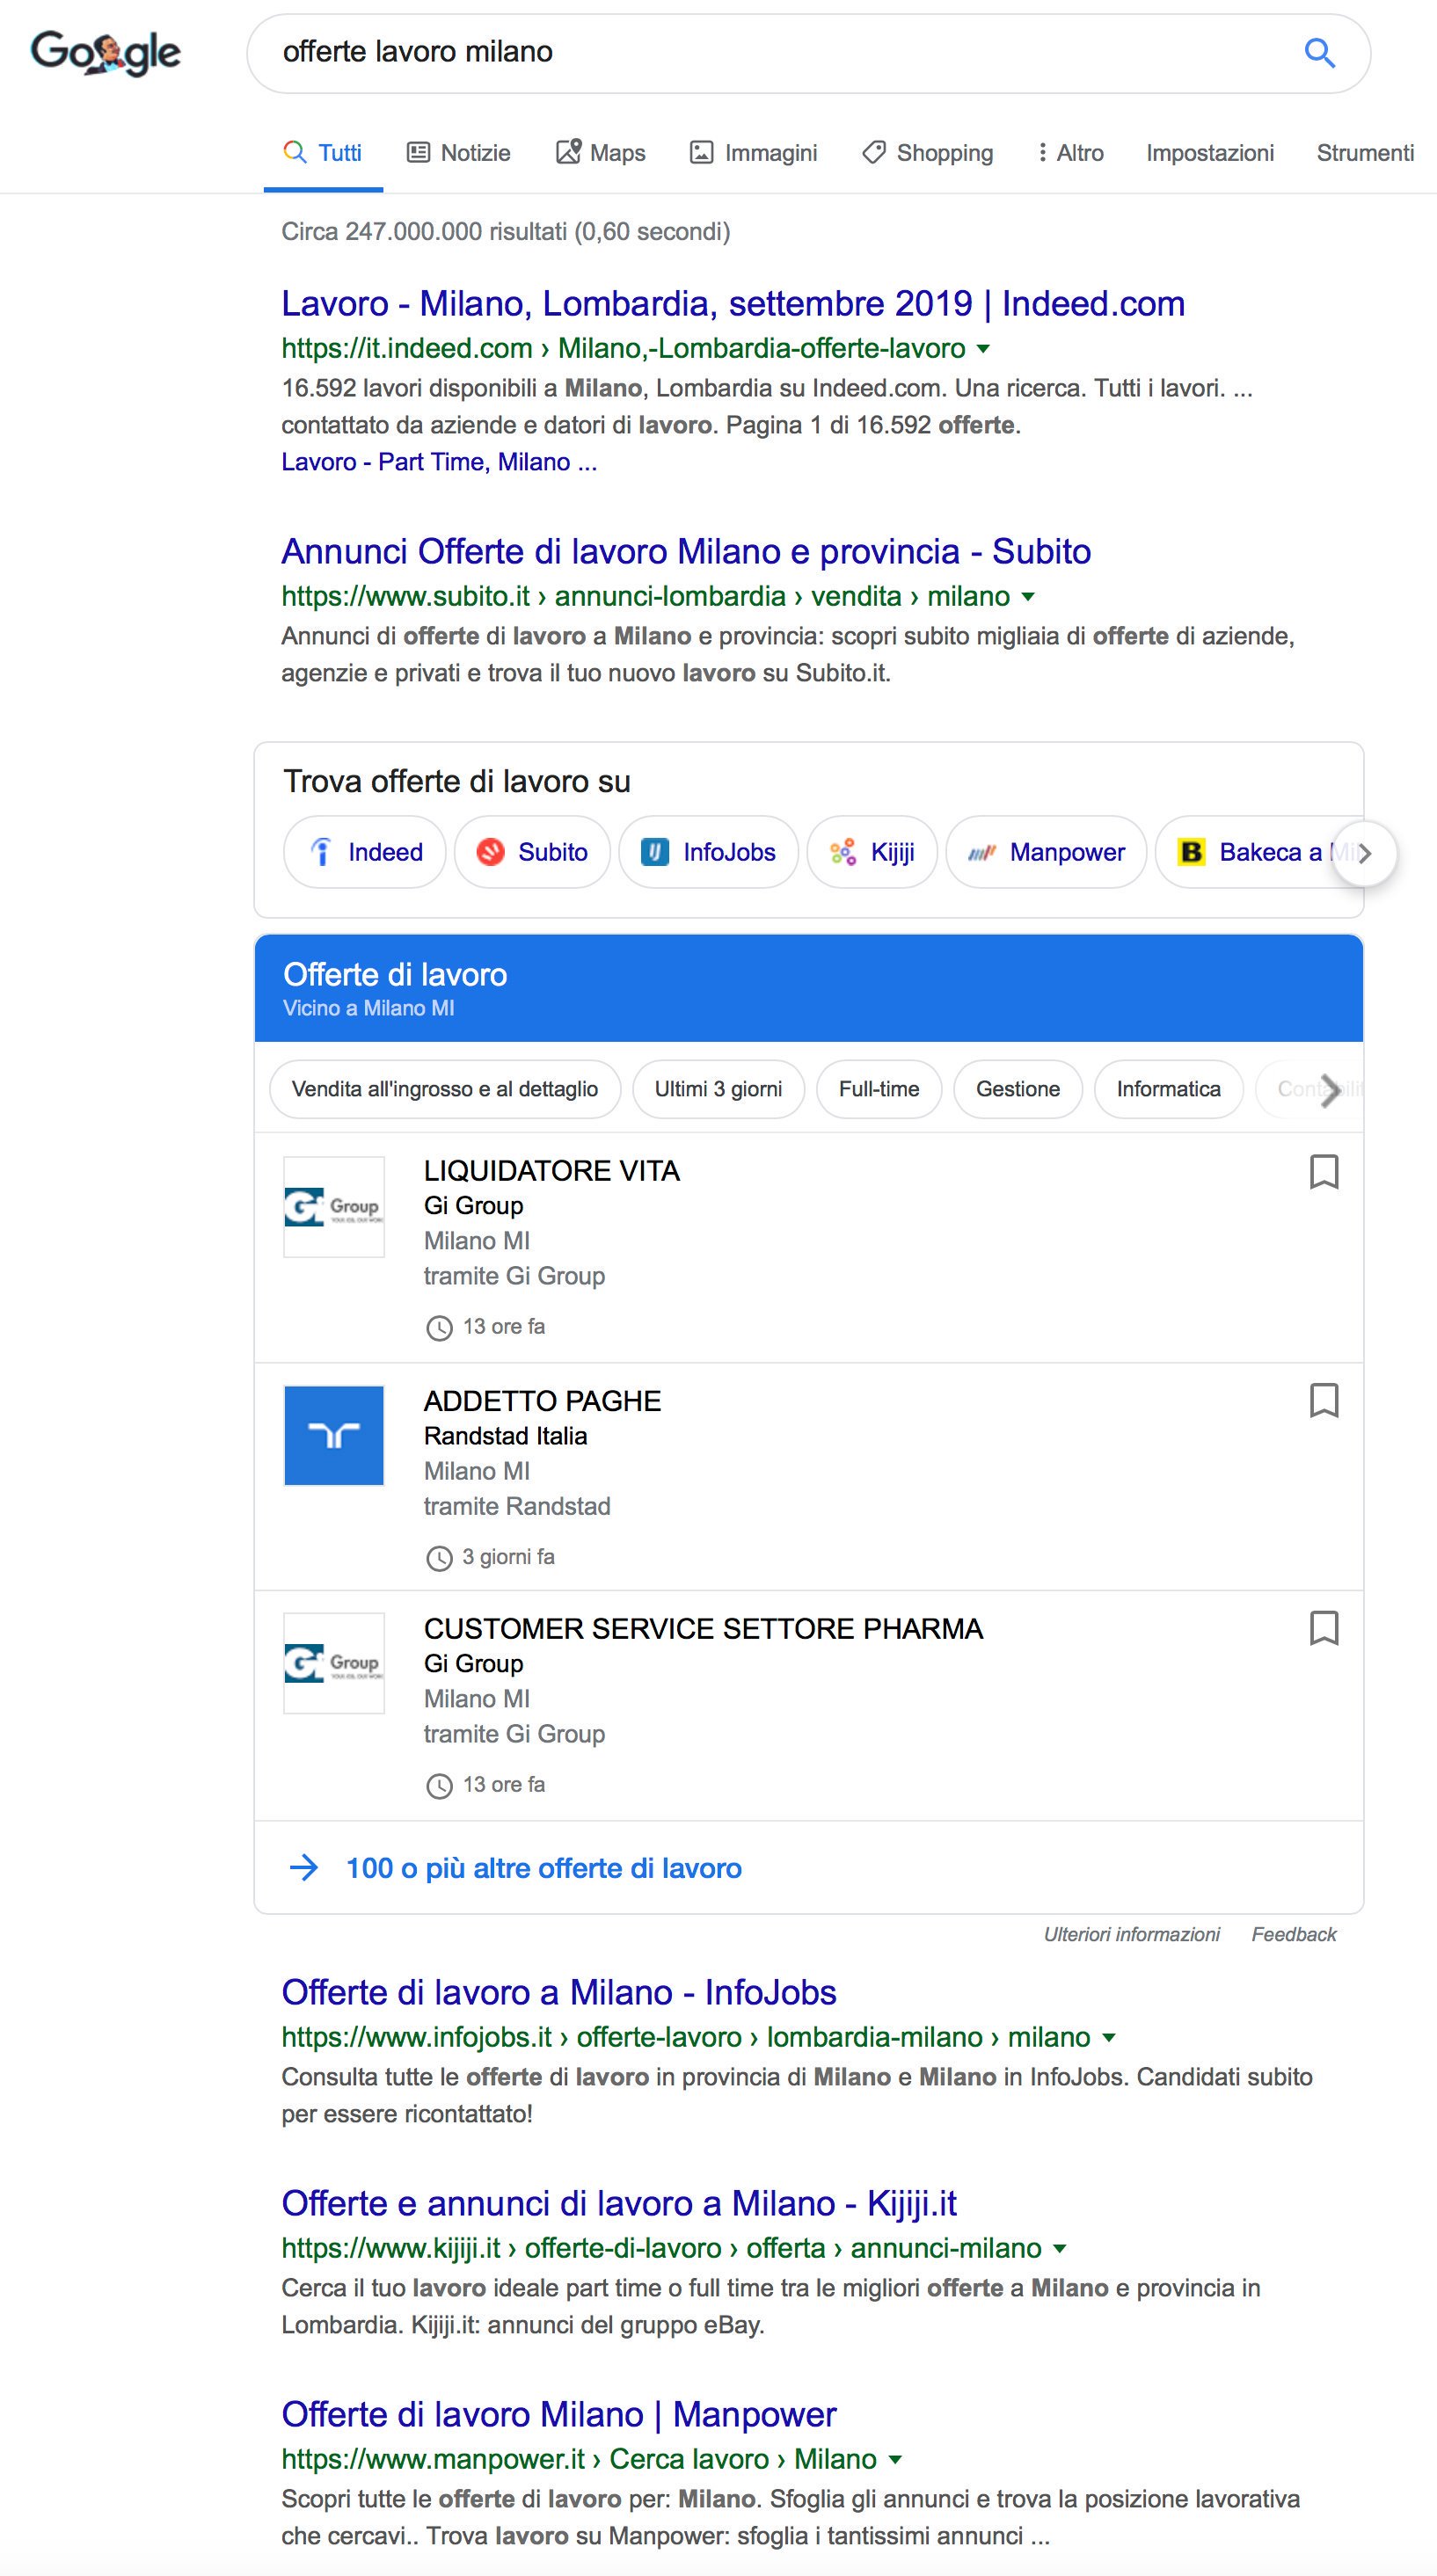Select the InfoJobs site chip
The height and width of the screenshot is (2576, 1437).
click(709, 852)
